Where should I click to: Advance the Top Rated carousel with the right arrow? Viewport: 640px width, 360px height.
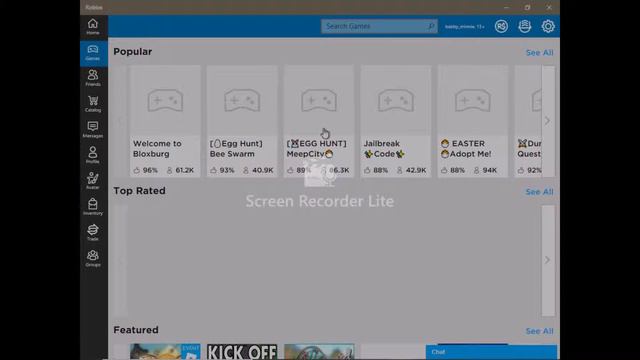(x=548, y=260)
